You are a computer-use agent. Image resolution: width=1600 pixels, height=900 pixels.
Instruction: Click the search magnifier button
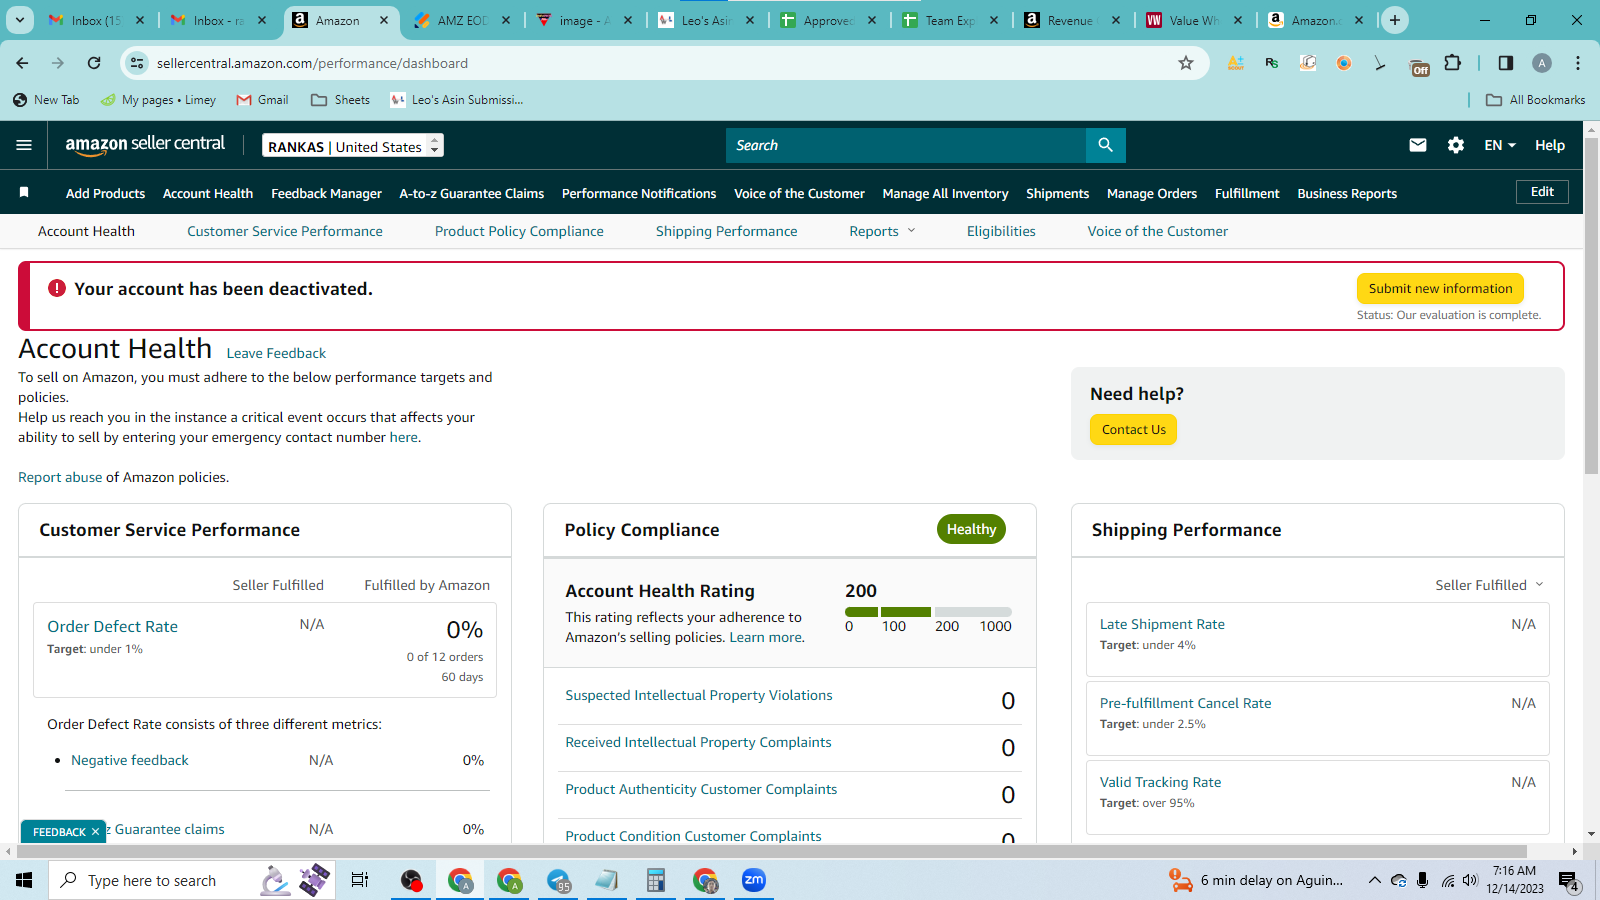(1105, 145)
